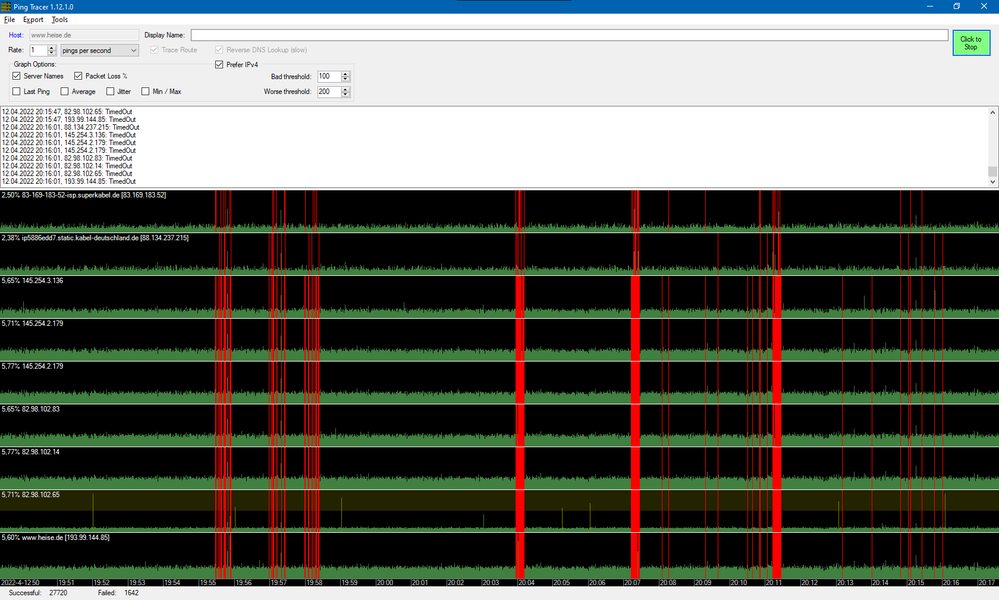Click the Host field showing www.heise.de
The height and width of the screenshot is (600, 999).
click(x=83, y=35)
